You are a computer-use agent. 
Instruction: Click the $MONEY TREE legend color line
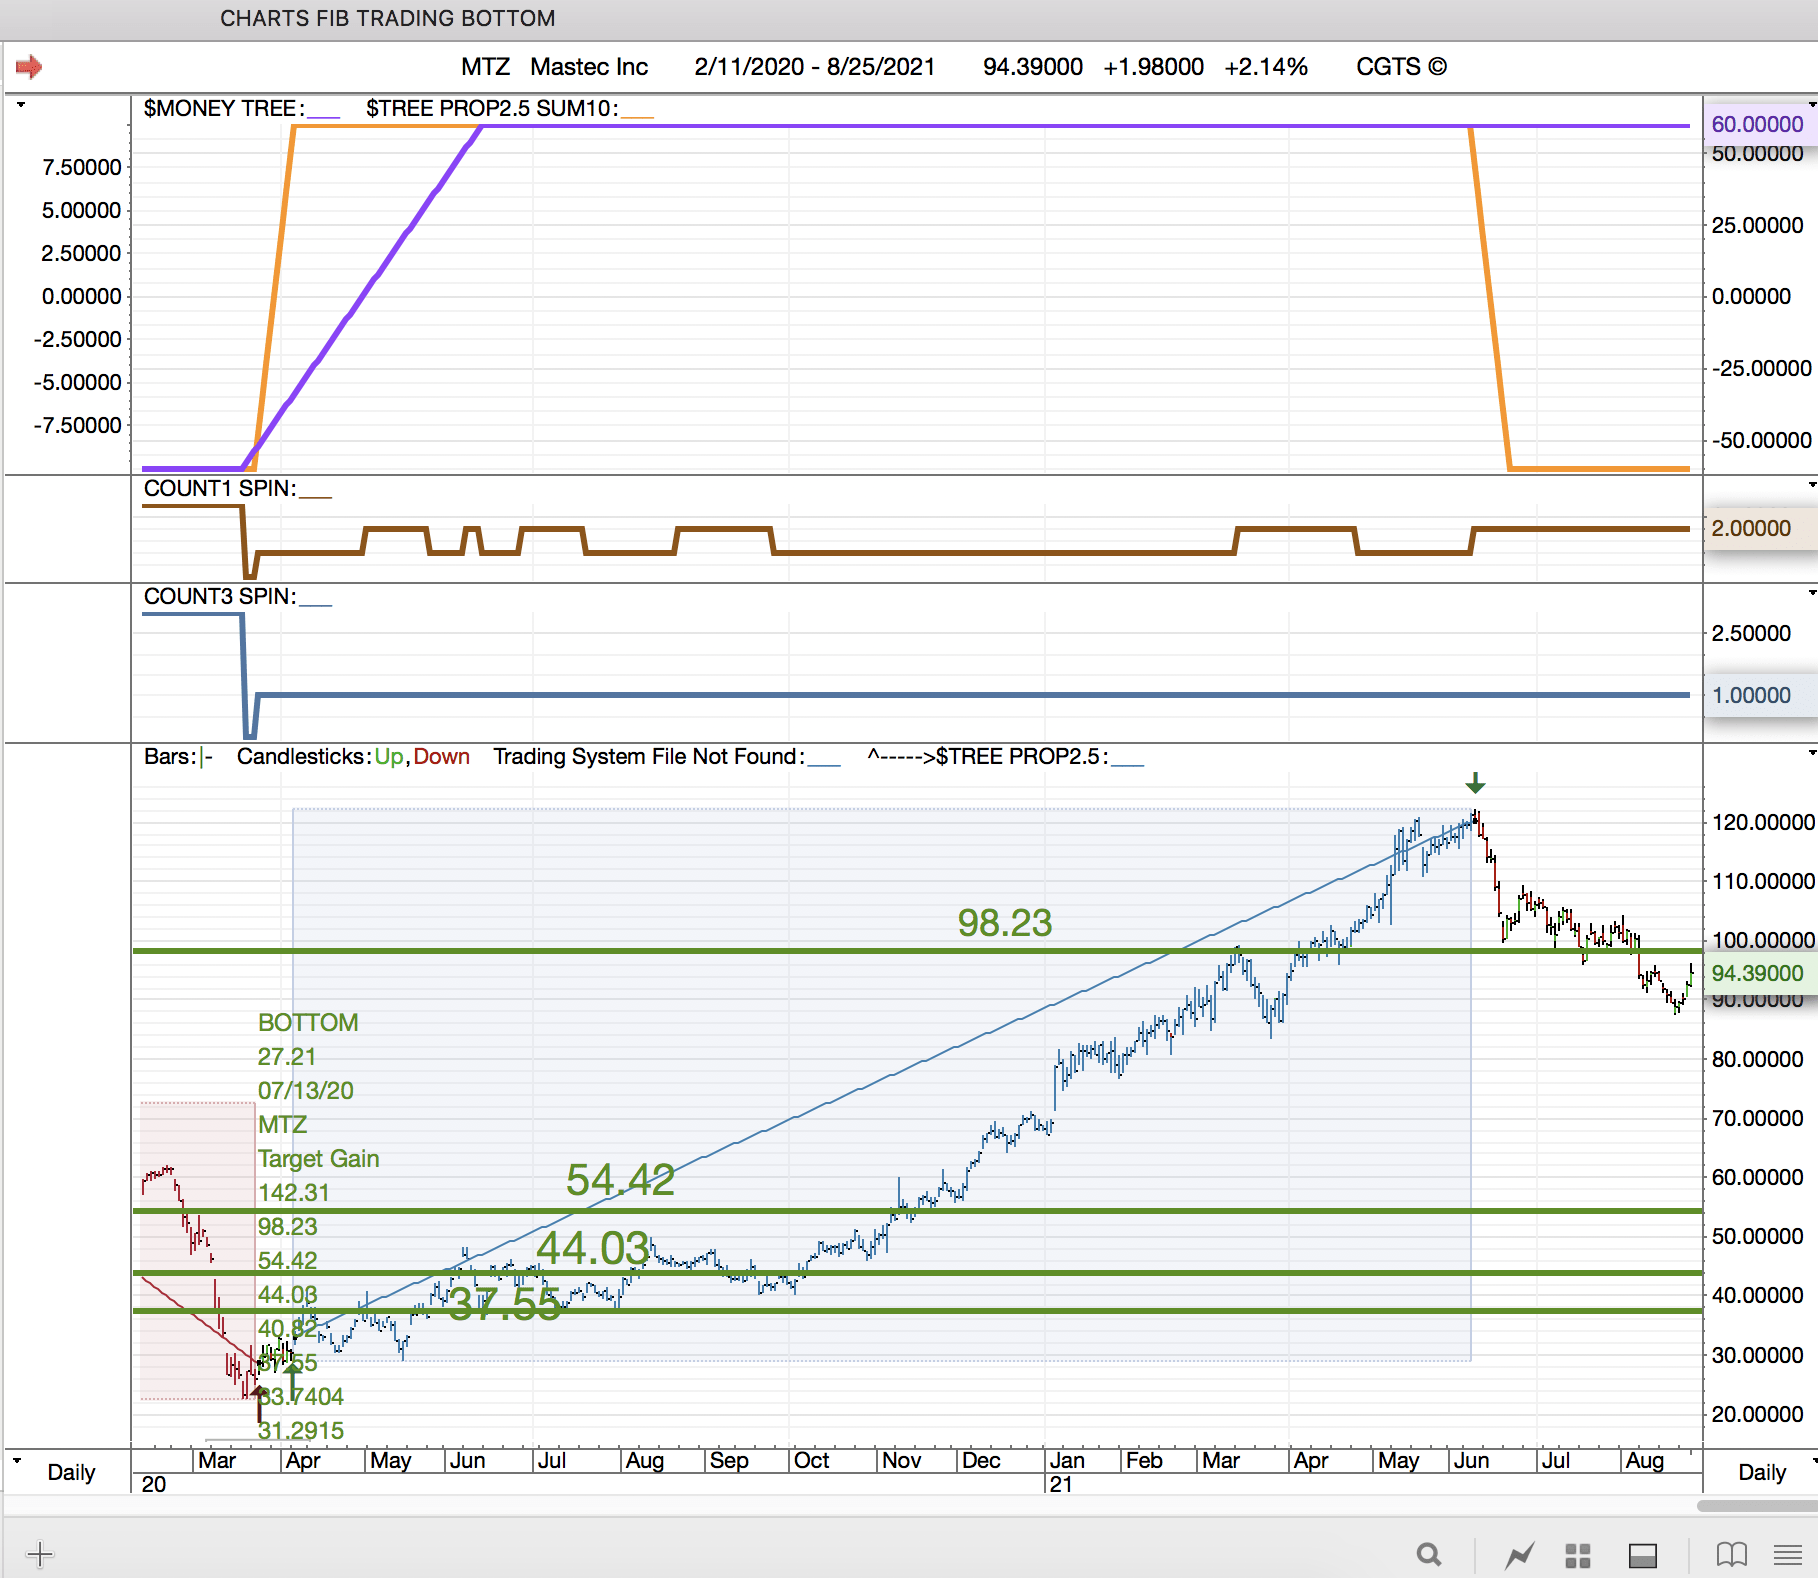(x=323, y=116)
